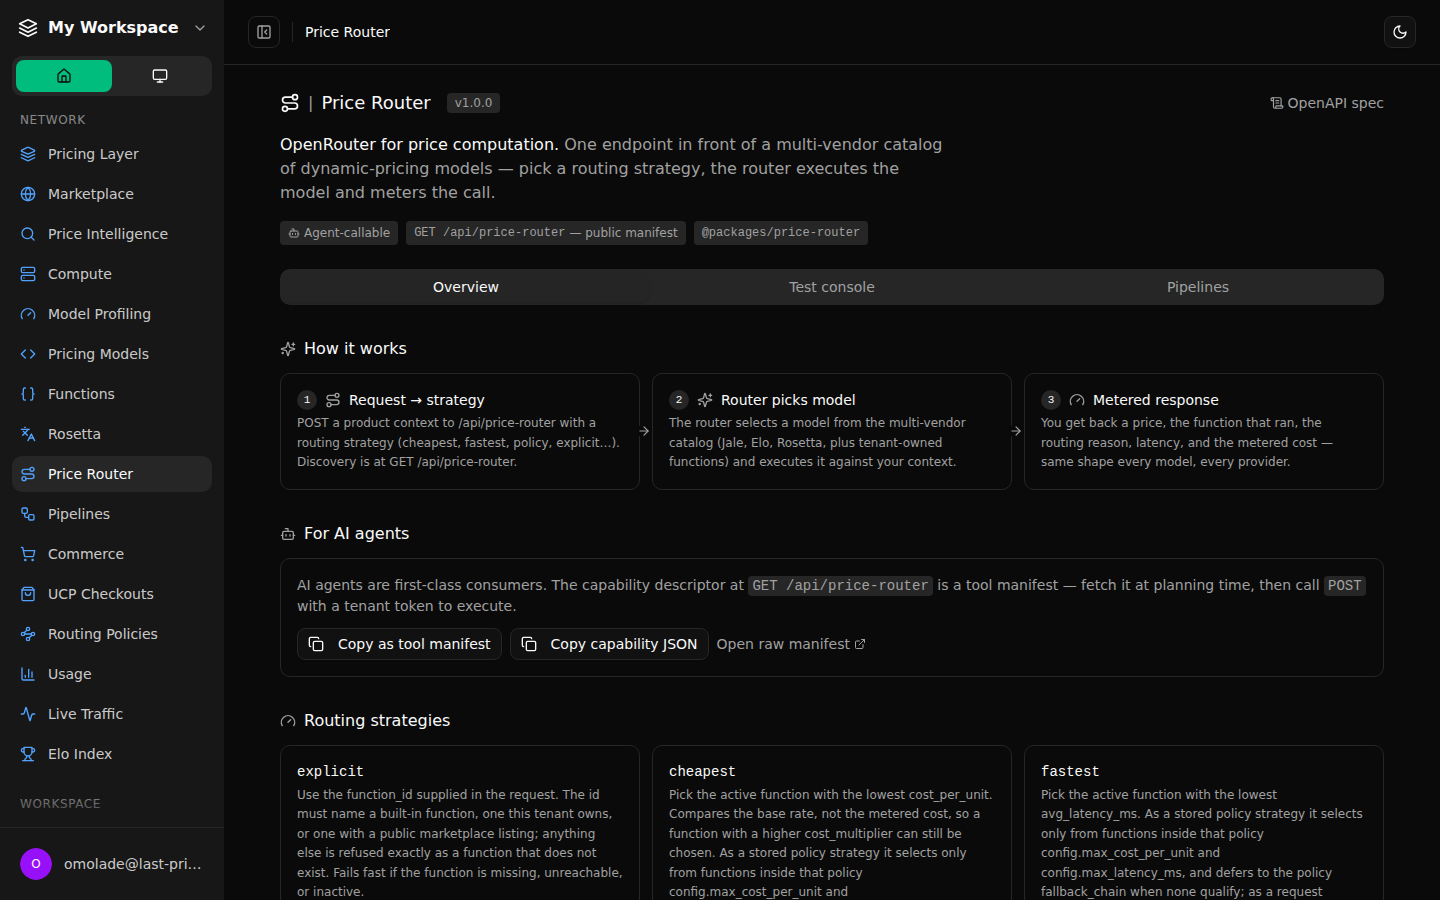Screen dimensions: 1440x900
Task: Click the Pipelines sidebar icon
Action: pyautogui.click(x=28, y=514)
